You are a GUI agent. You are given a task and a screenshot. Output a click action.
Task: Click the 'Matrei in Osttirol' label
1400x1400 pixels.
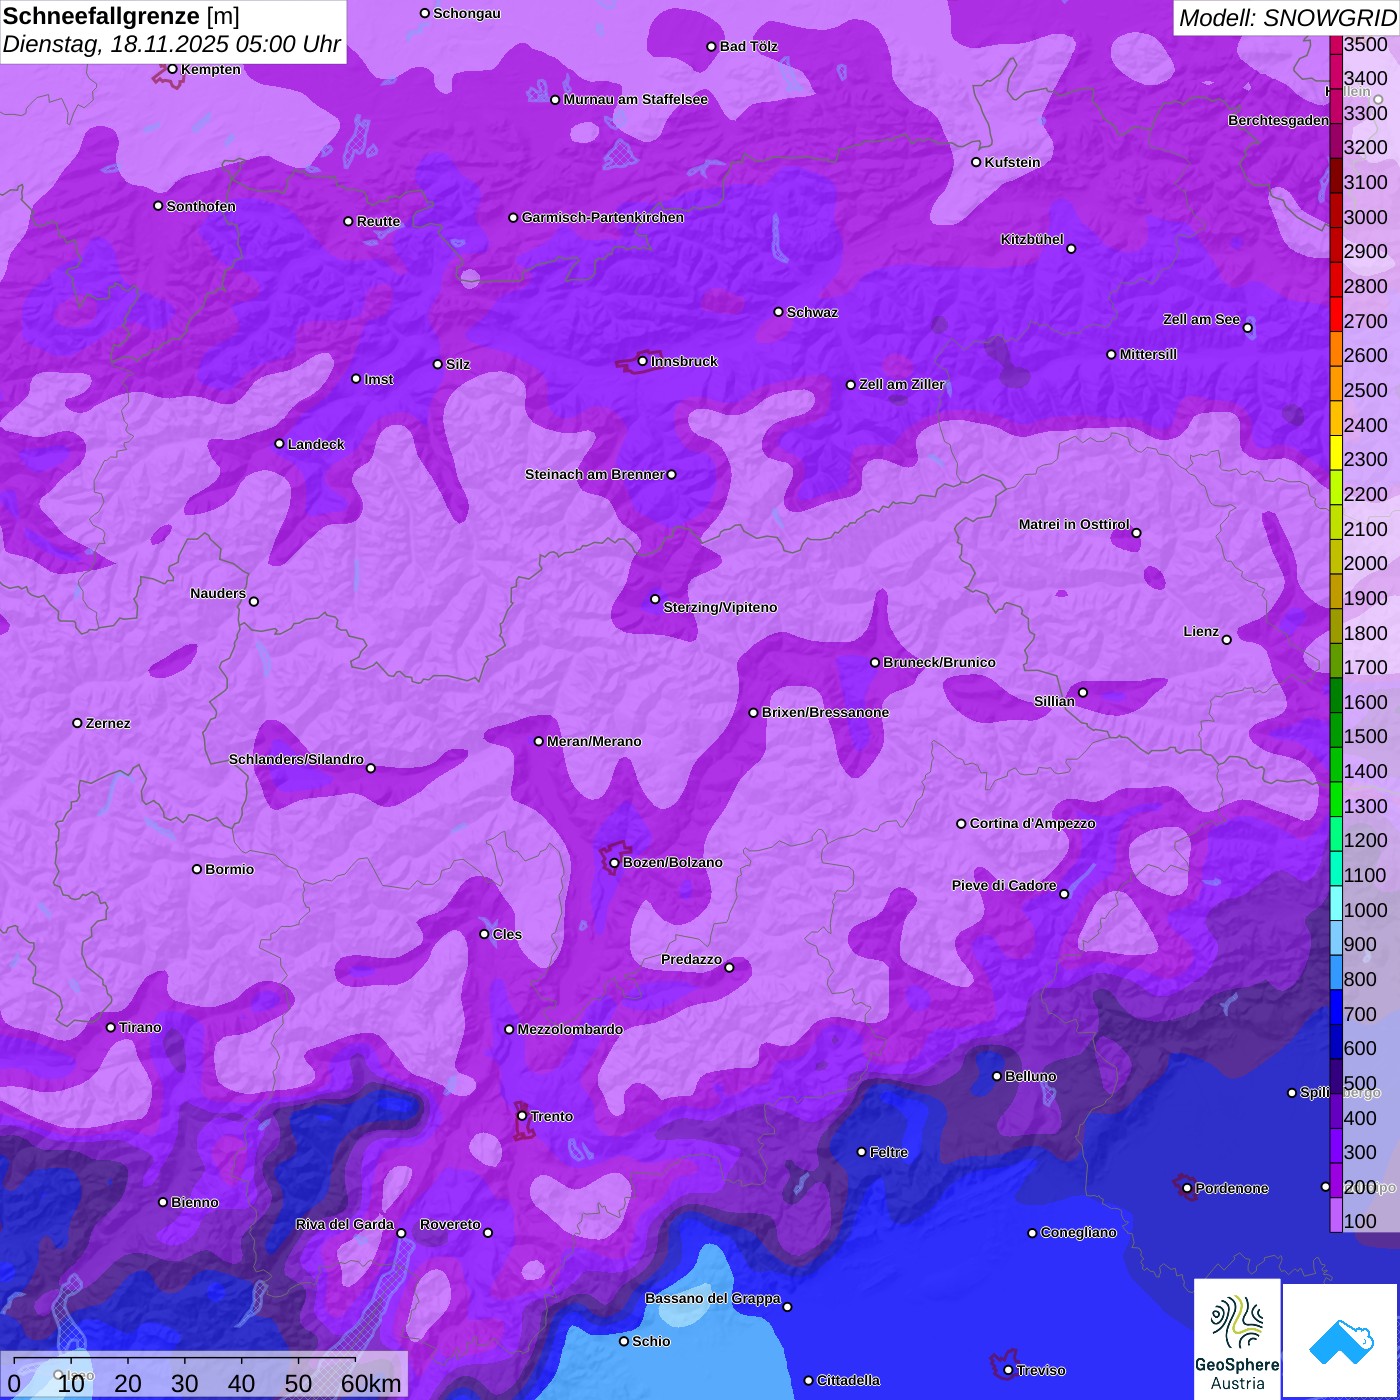pyautogui.click(x=1074, y=524)
